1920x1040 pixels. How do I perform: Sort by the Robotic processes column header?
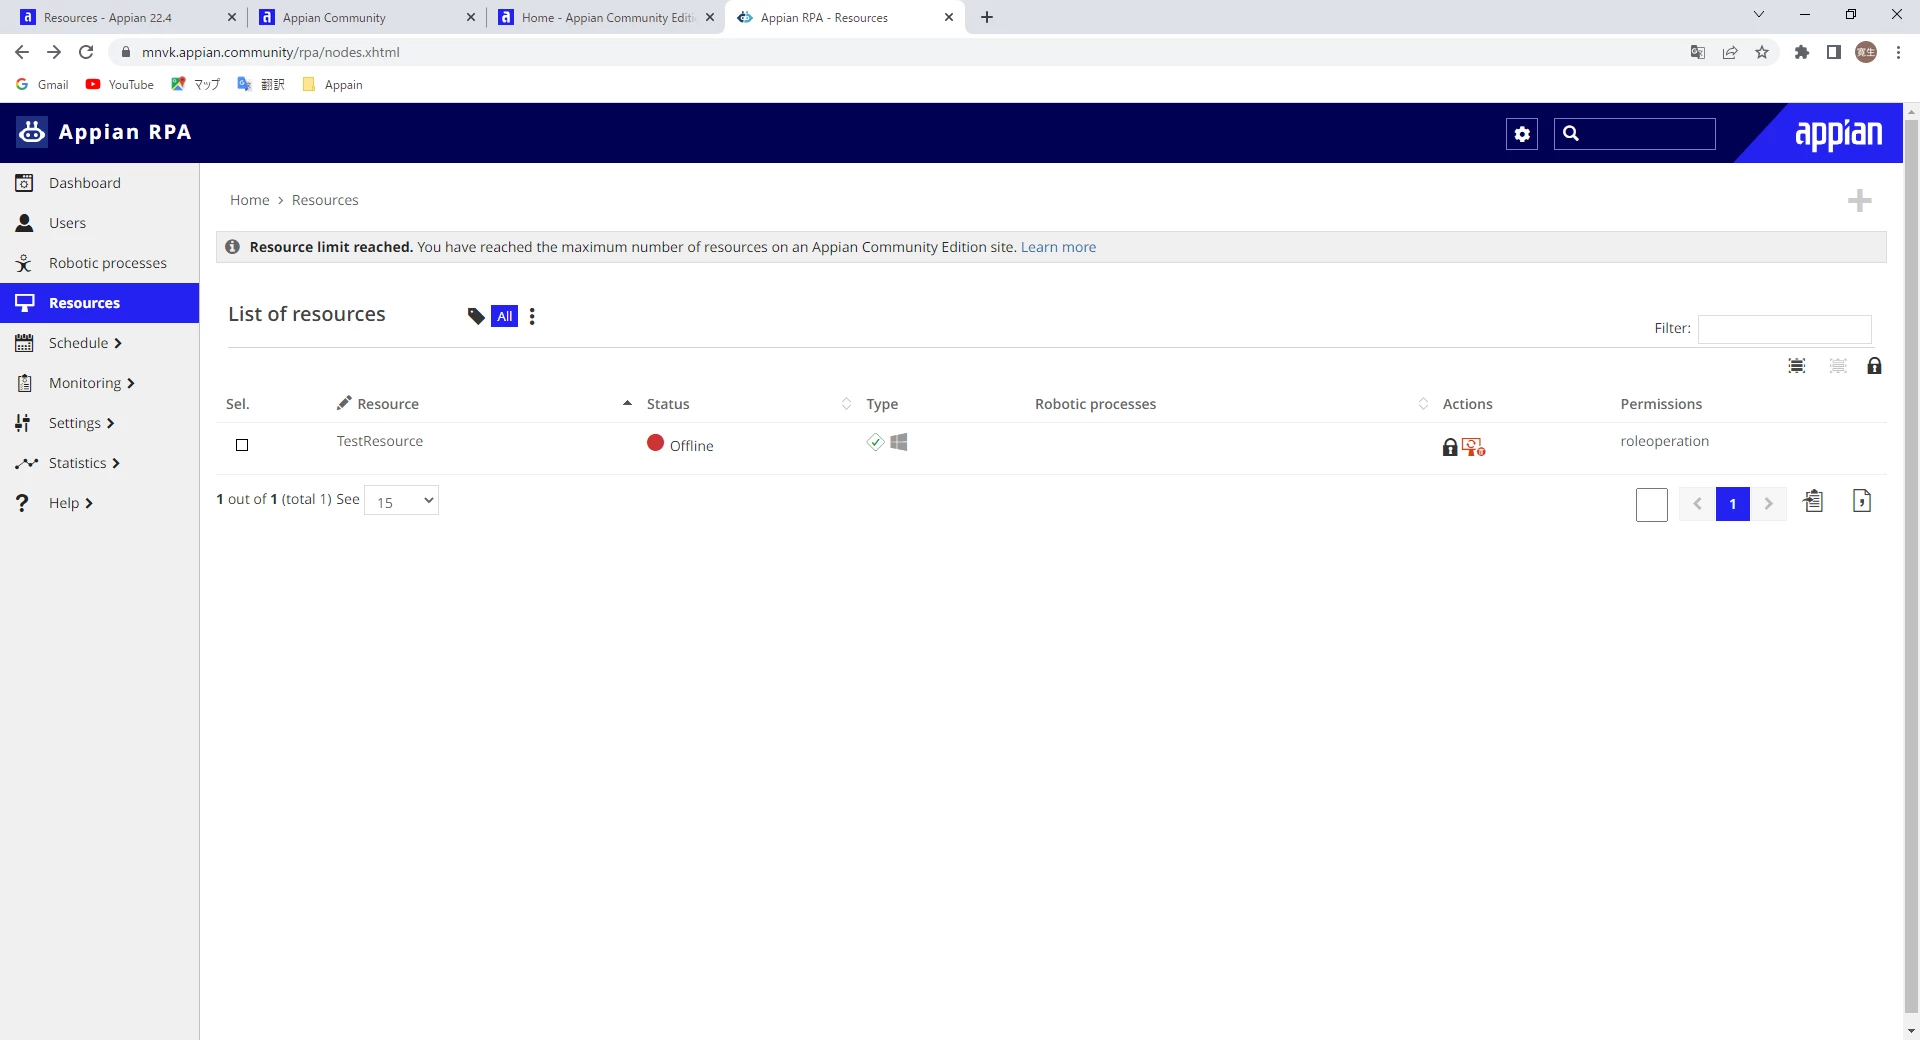click(x=1095, y=404)
